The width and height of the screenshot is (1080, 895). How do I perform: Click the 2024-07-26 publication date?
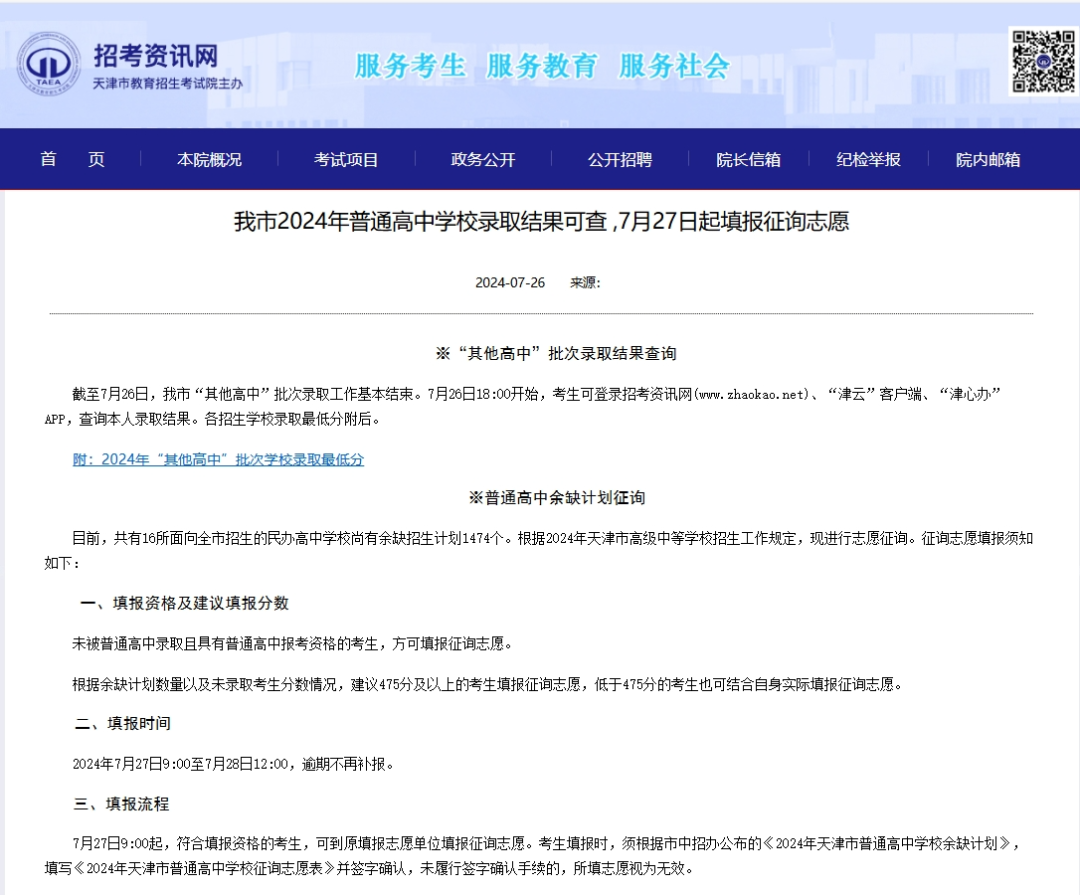508,283
